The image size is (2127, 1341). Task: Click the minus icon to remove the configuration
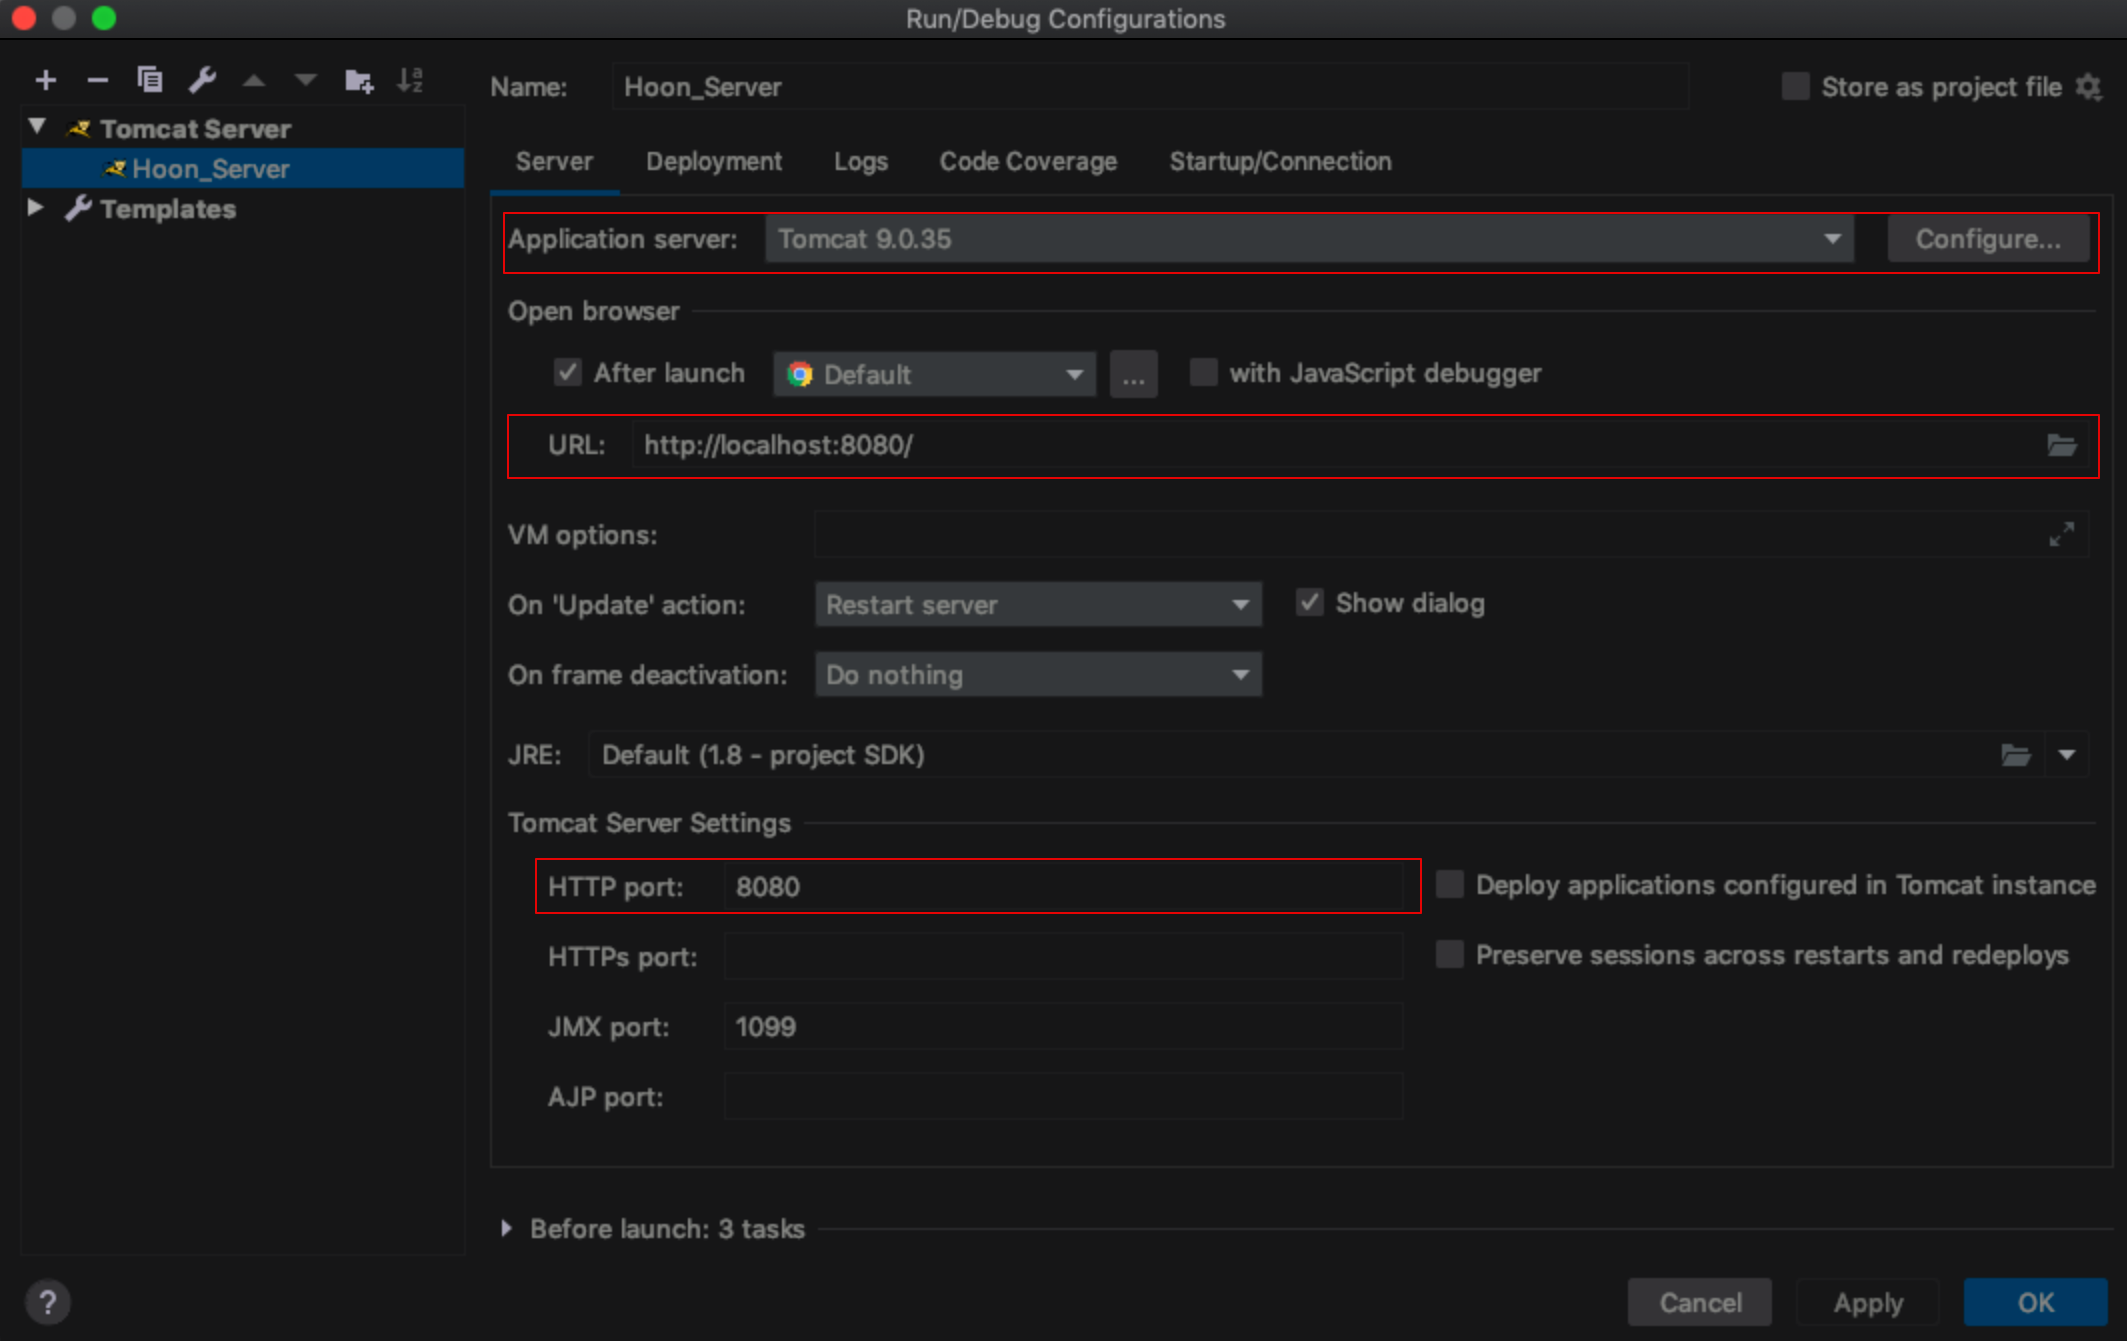pos(97,80)
